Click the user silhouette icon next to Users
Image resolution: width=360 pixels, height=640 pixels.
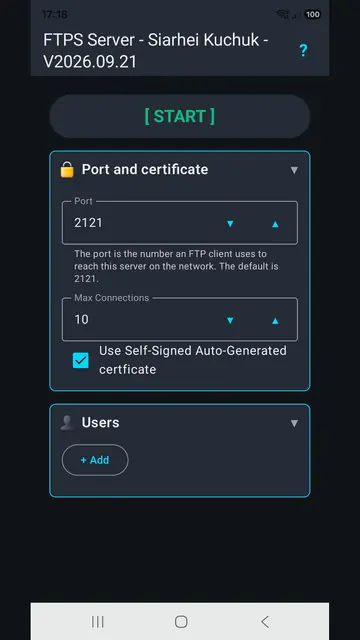[x=67, y=422]
